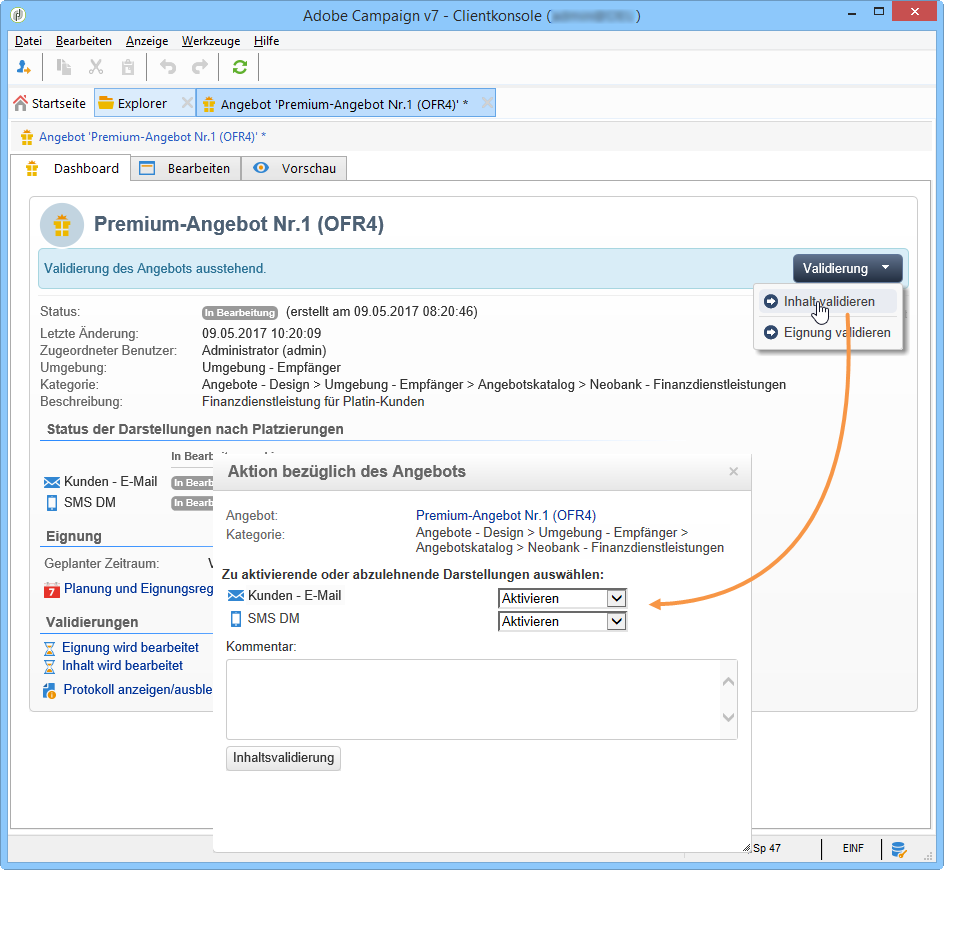Click the breadcrumb link Angebot 'Premium-Angebot Nr.1 (OFR4)'

(152, 137)
